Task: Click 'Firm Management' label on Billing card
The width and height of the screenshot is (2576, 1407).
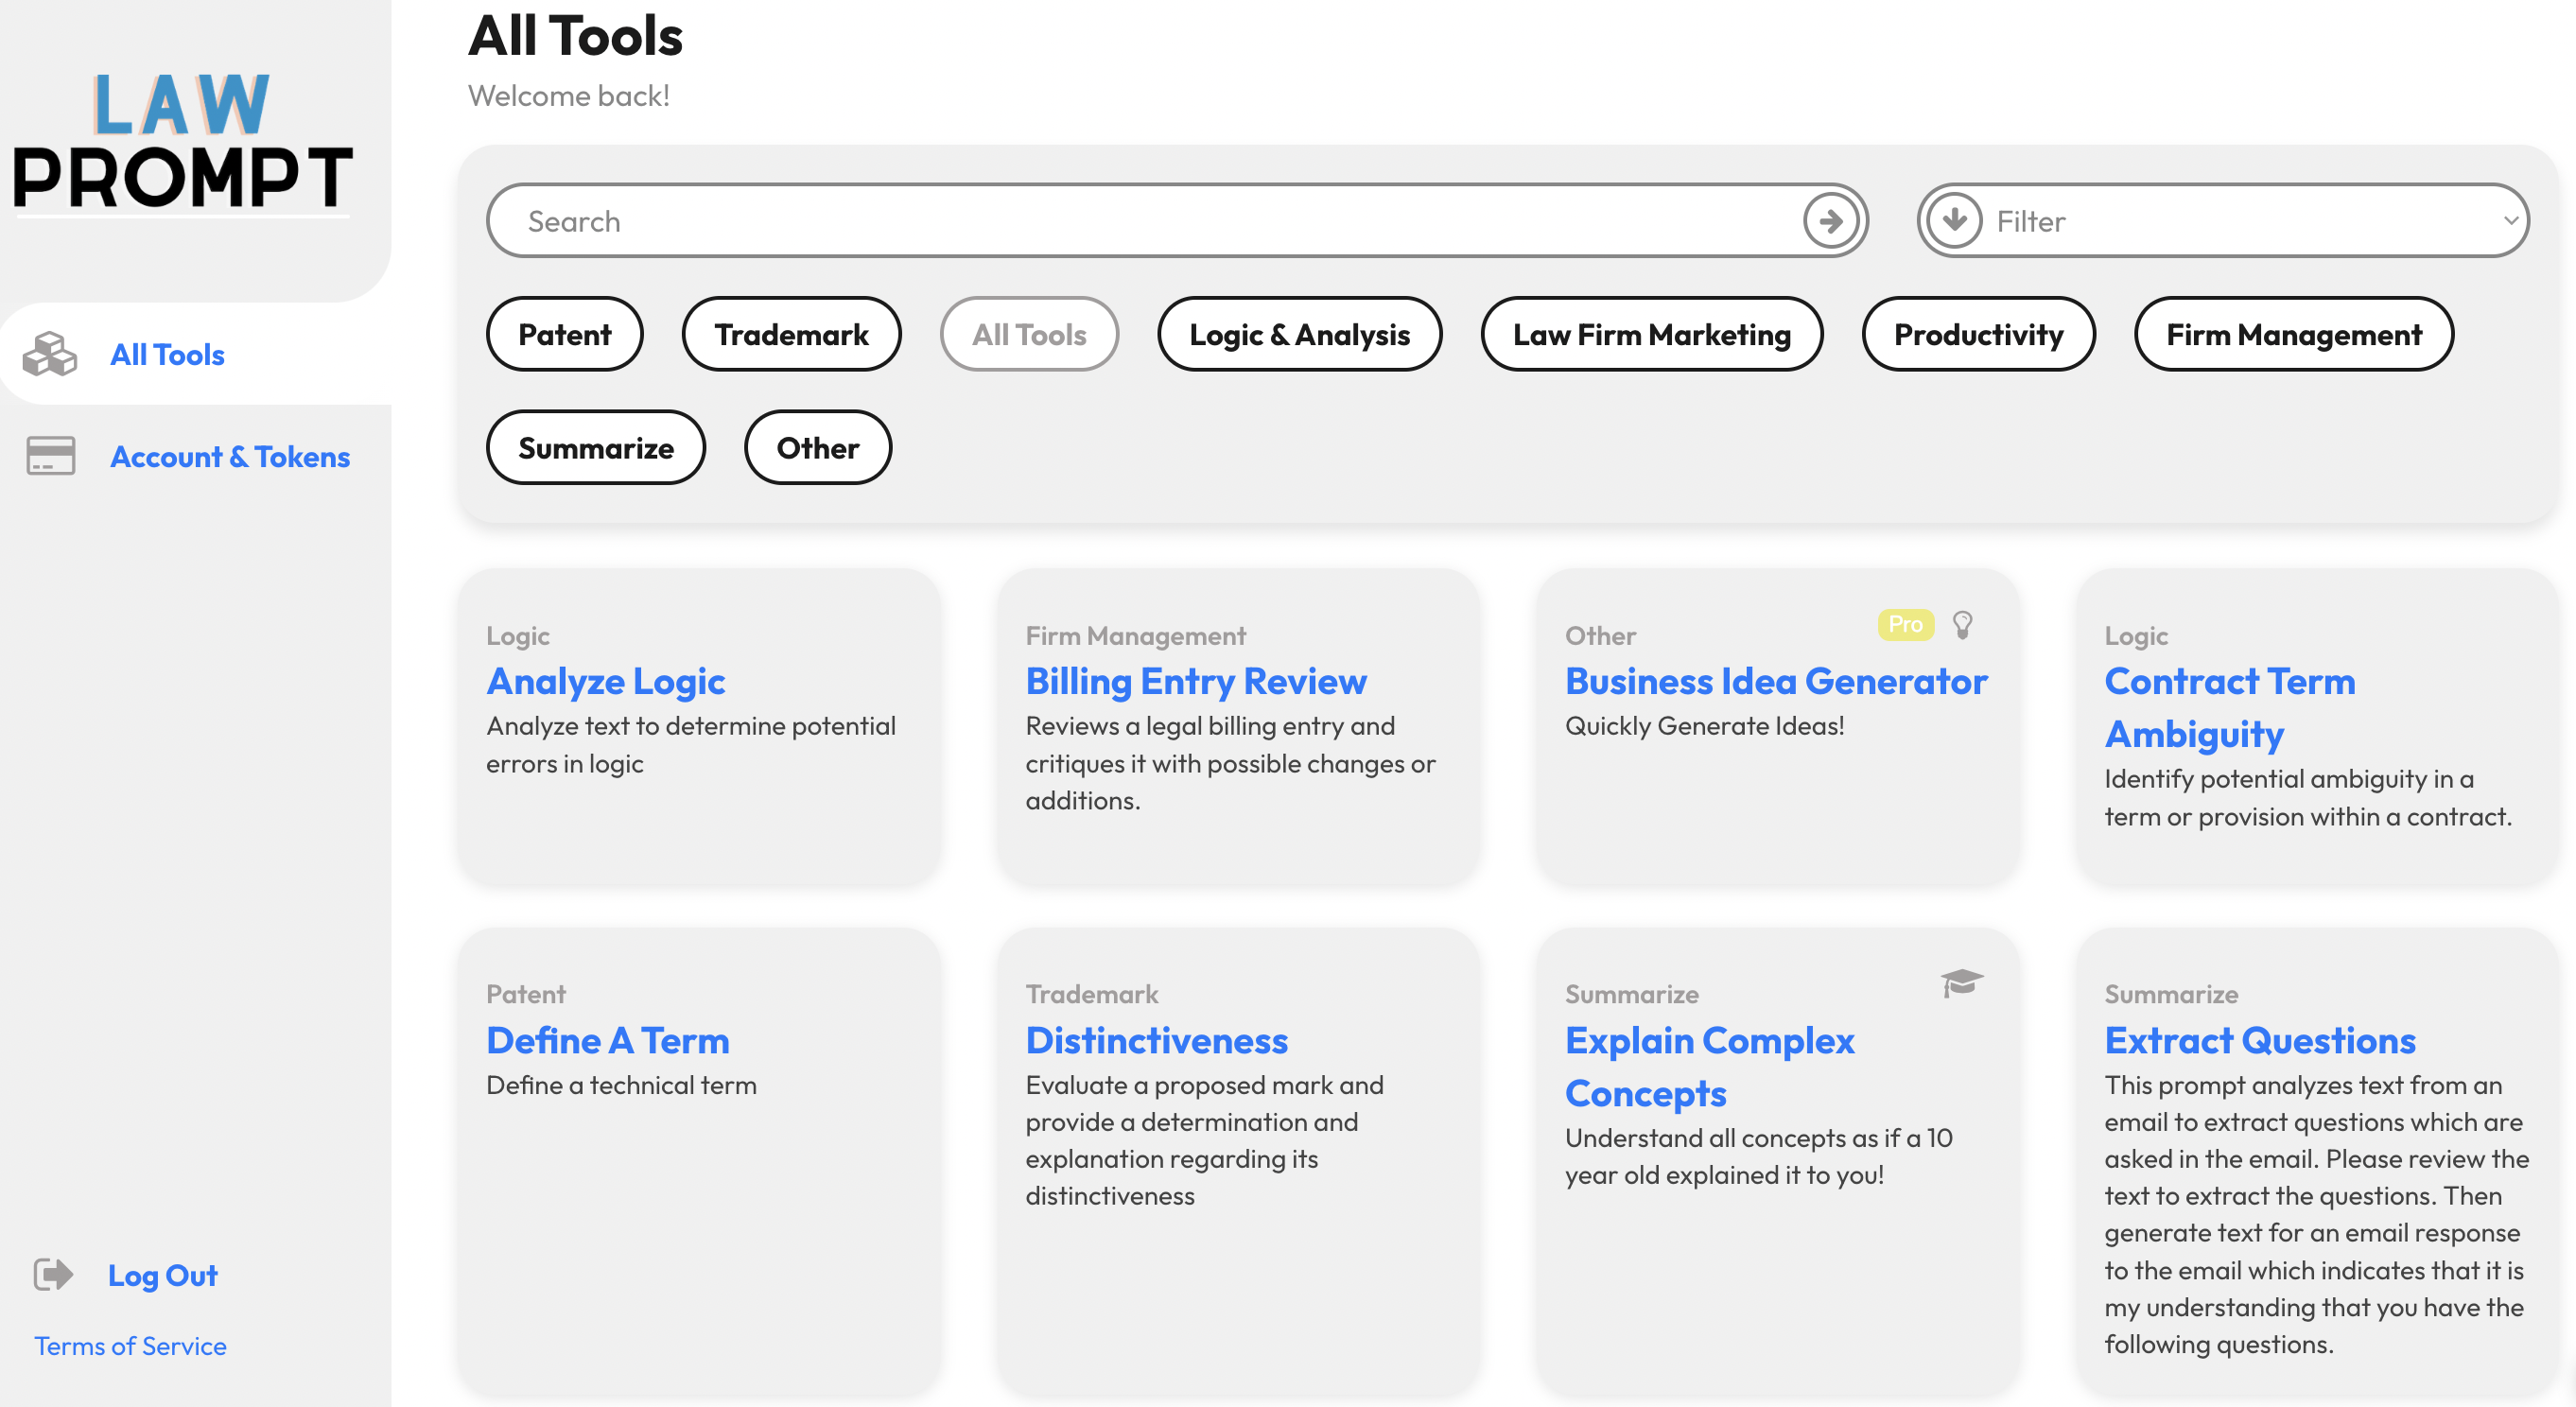Action: tap(1135, 636)
